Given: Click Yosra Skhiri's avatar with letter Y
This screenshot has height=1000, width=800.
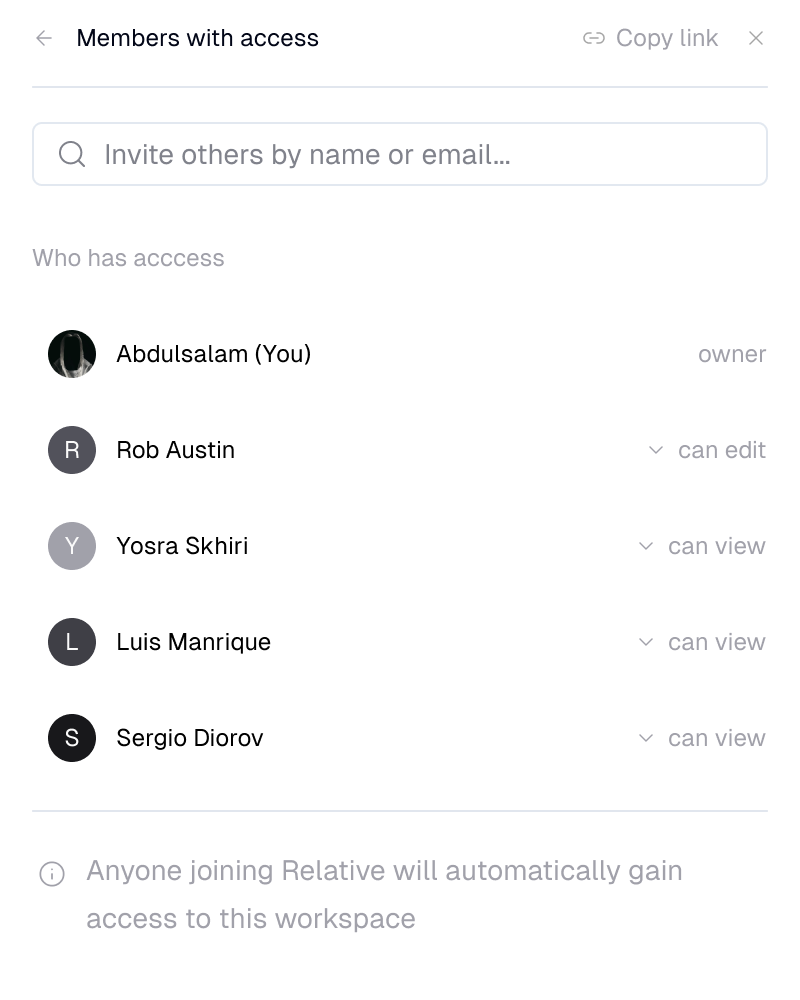Looking at the screenshot, I should [x=71, y=546].
